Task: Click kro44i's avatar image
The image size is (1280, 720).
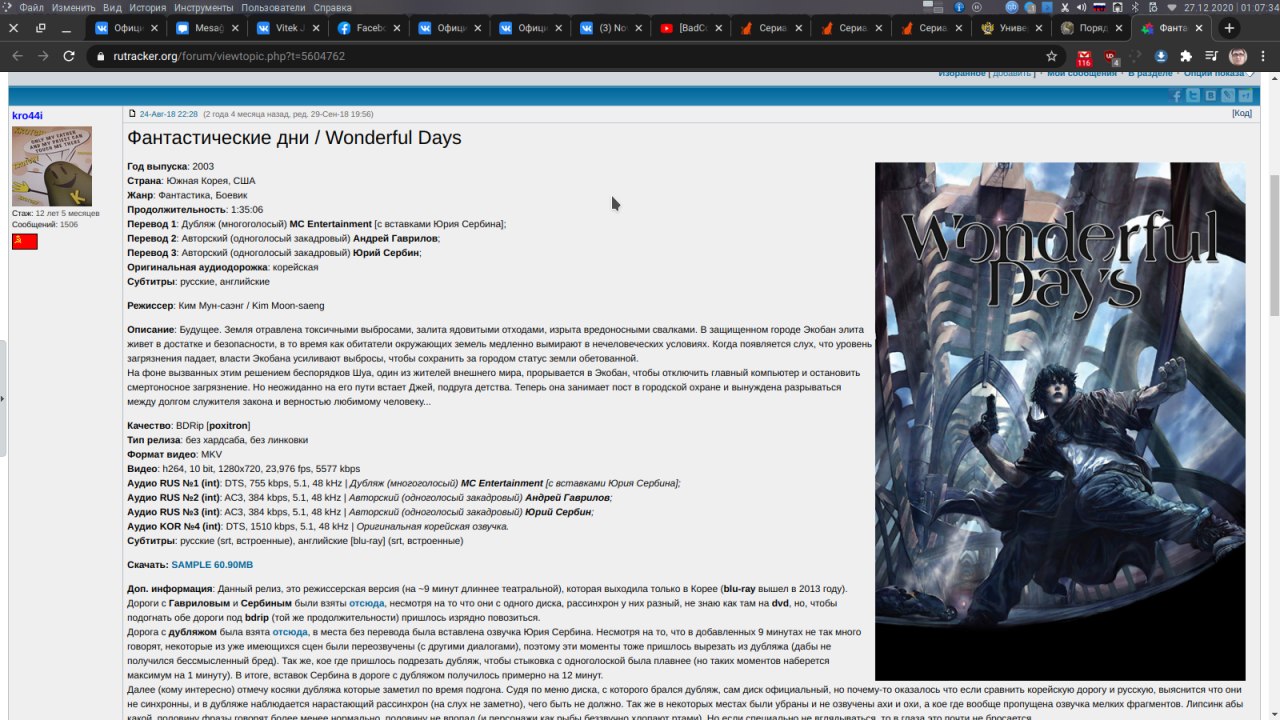Action: [x=52, y=166]
